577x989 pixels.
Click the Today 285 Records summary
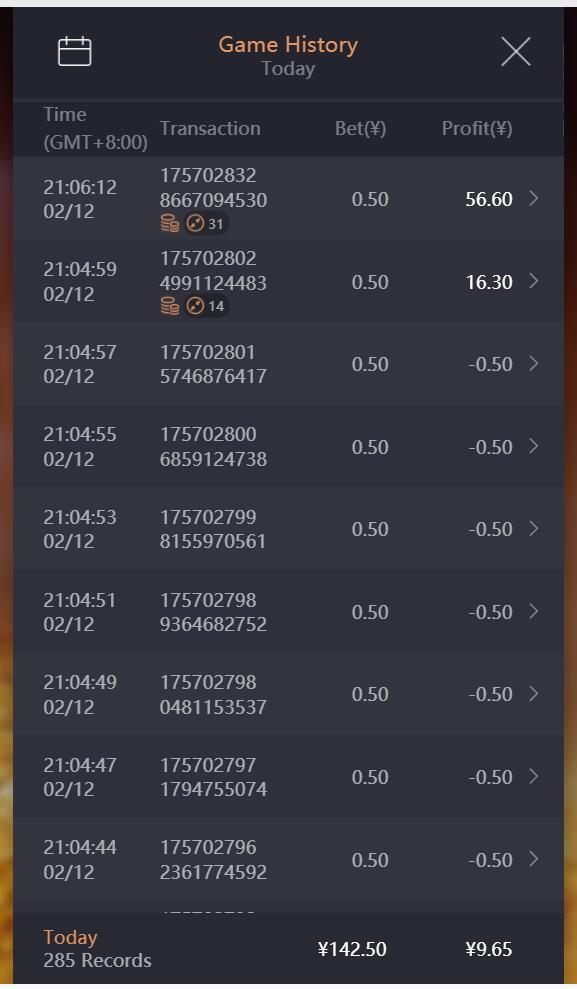(x=98, y=949)
